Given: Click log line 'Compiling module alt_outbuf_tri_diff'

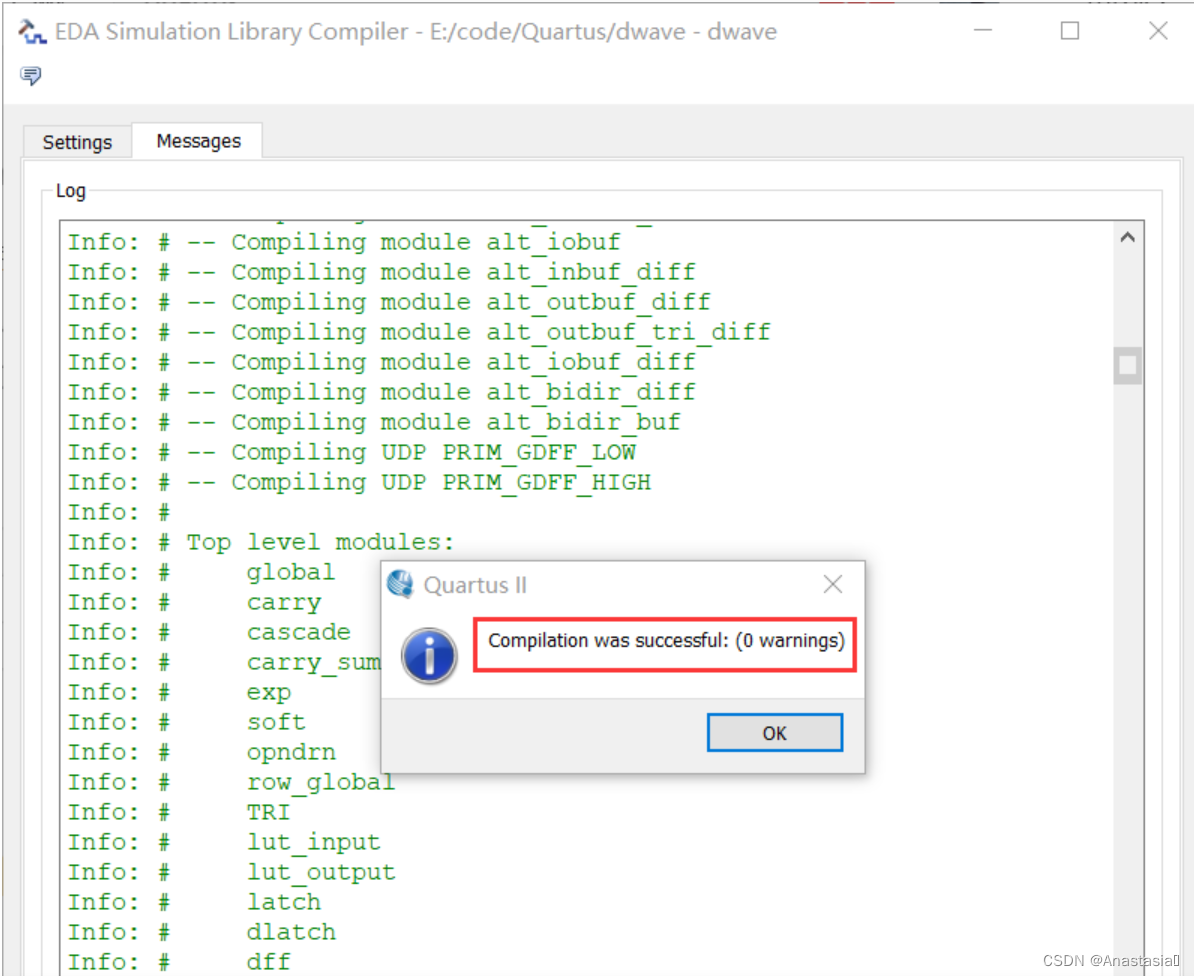Looking at the screenshot, I should point(419,332).
